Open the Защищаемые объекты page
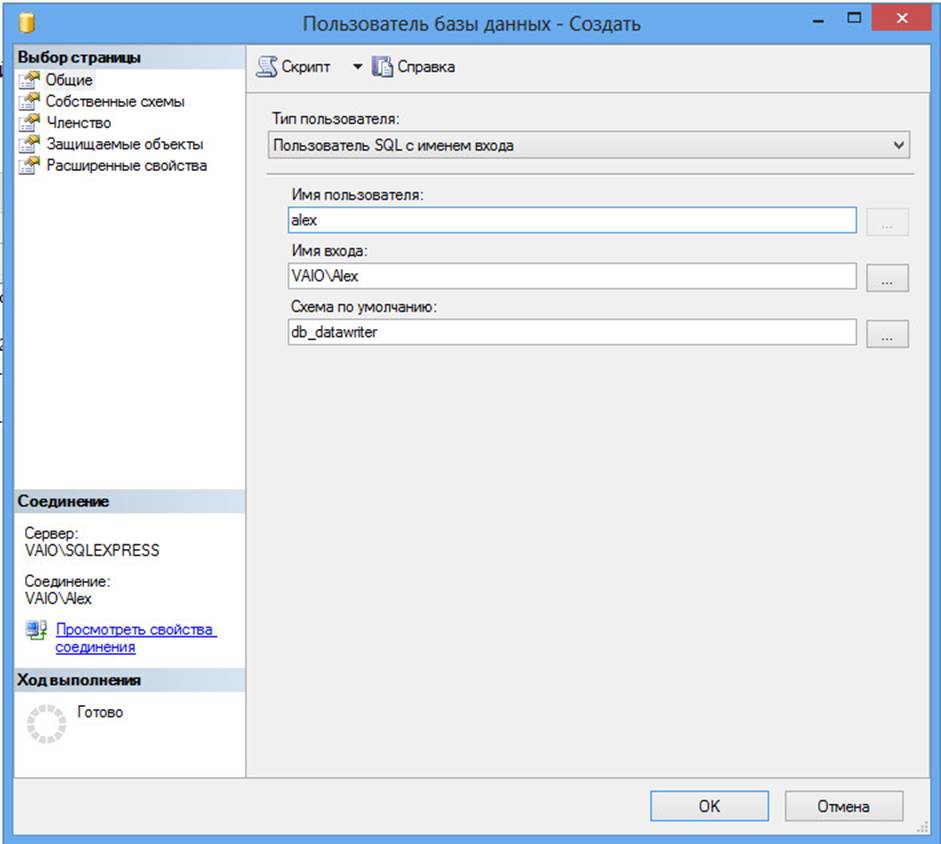 click(125, 144)
